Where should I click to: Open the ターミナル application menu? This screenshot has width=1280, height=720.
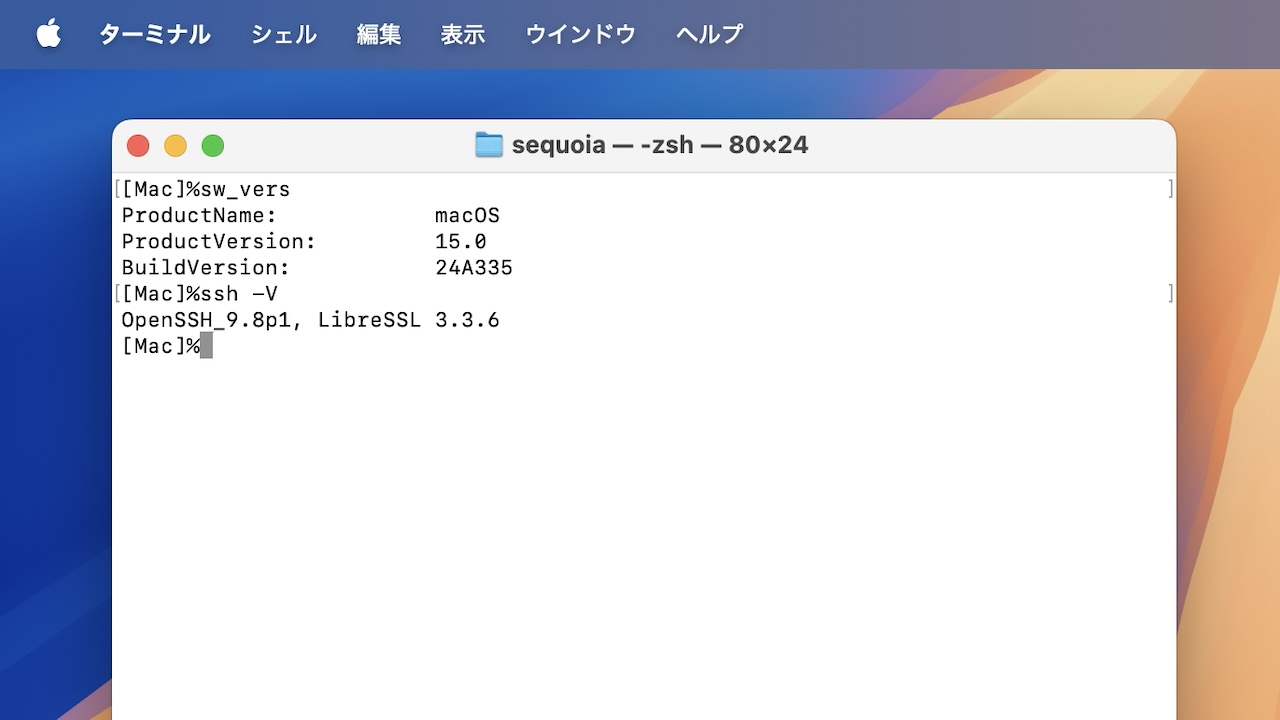click(x=155, y=34)
